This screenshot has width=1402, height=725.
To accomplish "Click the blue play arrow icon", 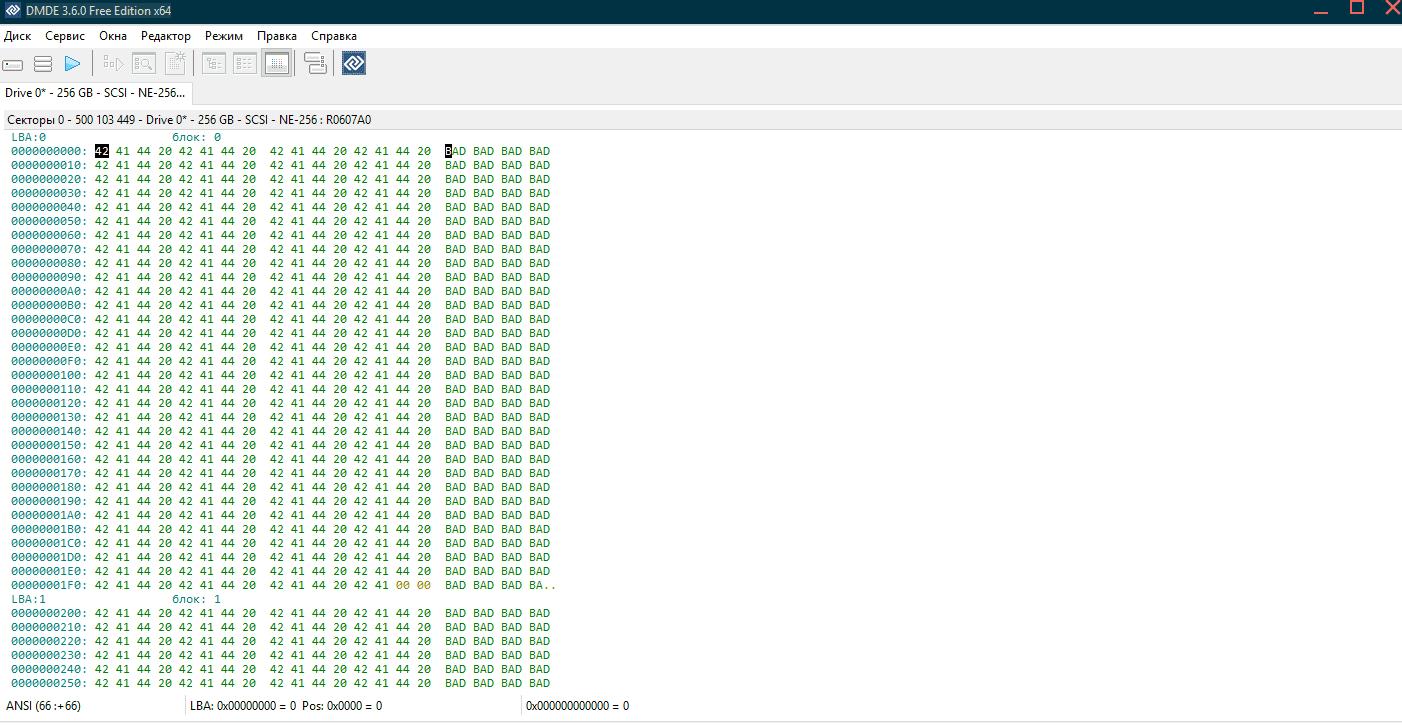I will point(72,64).
